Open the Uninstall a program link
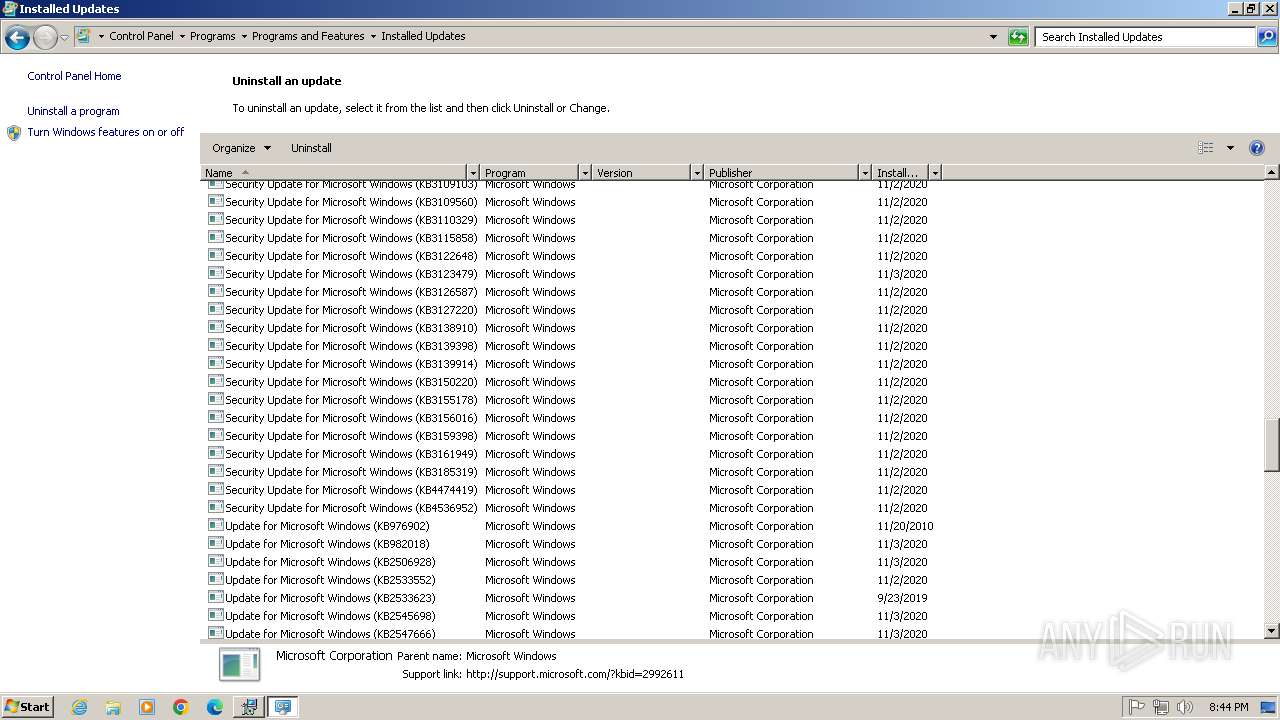This screenshot has width=1280, height=720. (x=73, y=111)
